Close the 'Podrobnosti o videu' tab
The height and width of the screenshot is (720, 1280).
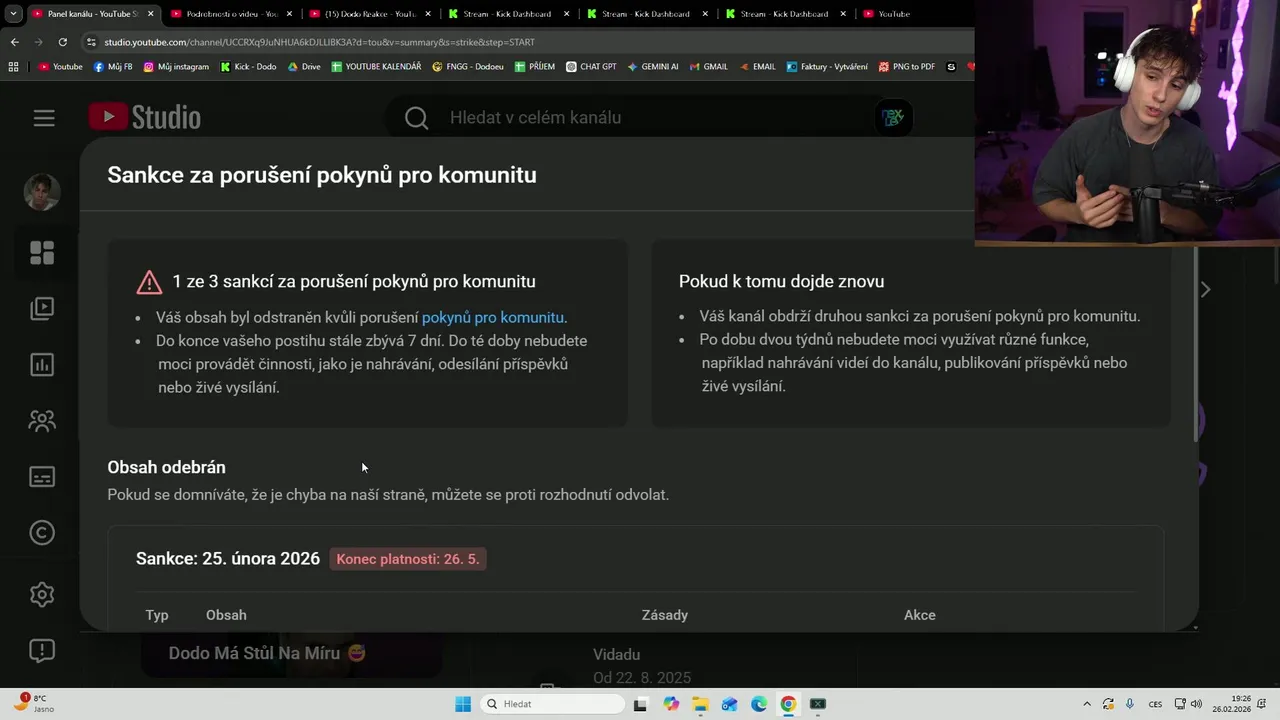(x=289, y=14)
